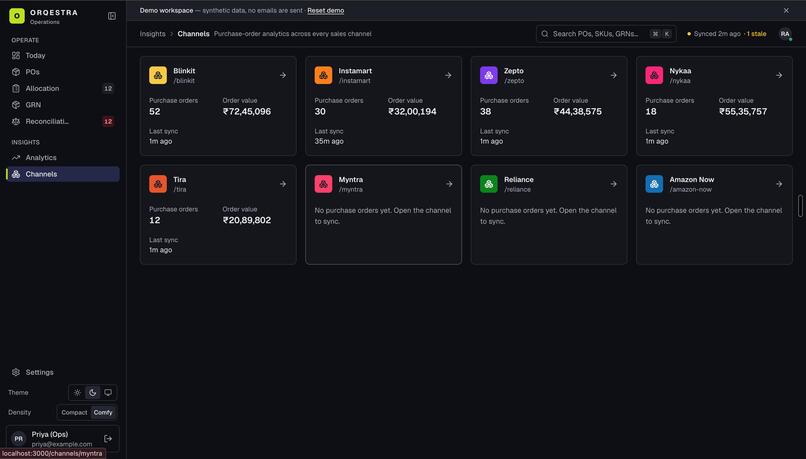Open the Reconciliation sidebar item
Screen dimensions: 806x459
pyautogui.click(x=63, y=121)
